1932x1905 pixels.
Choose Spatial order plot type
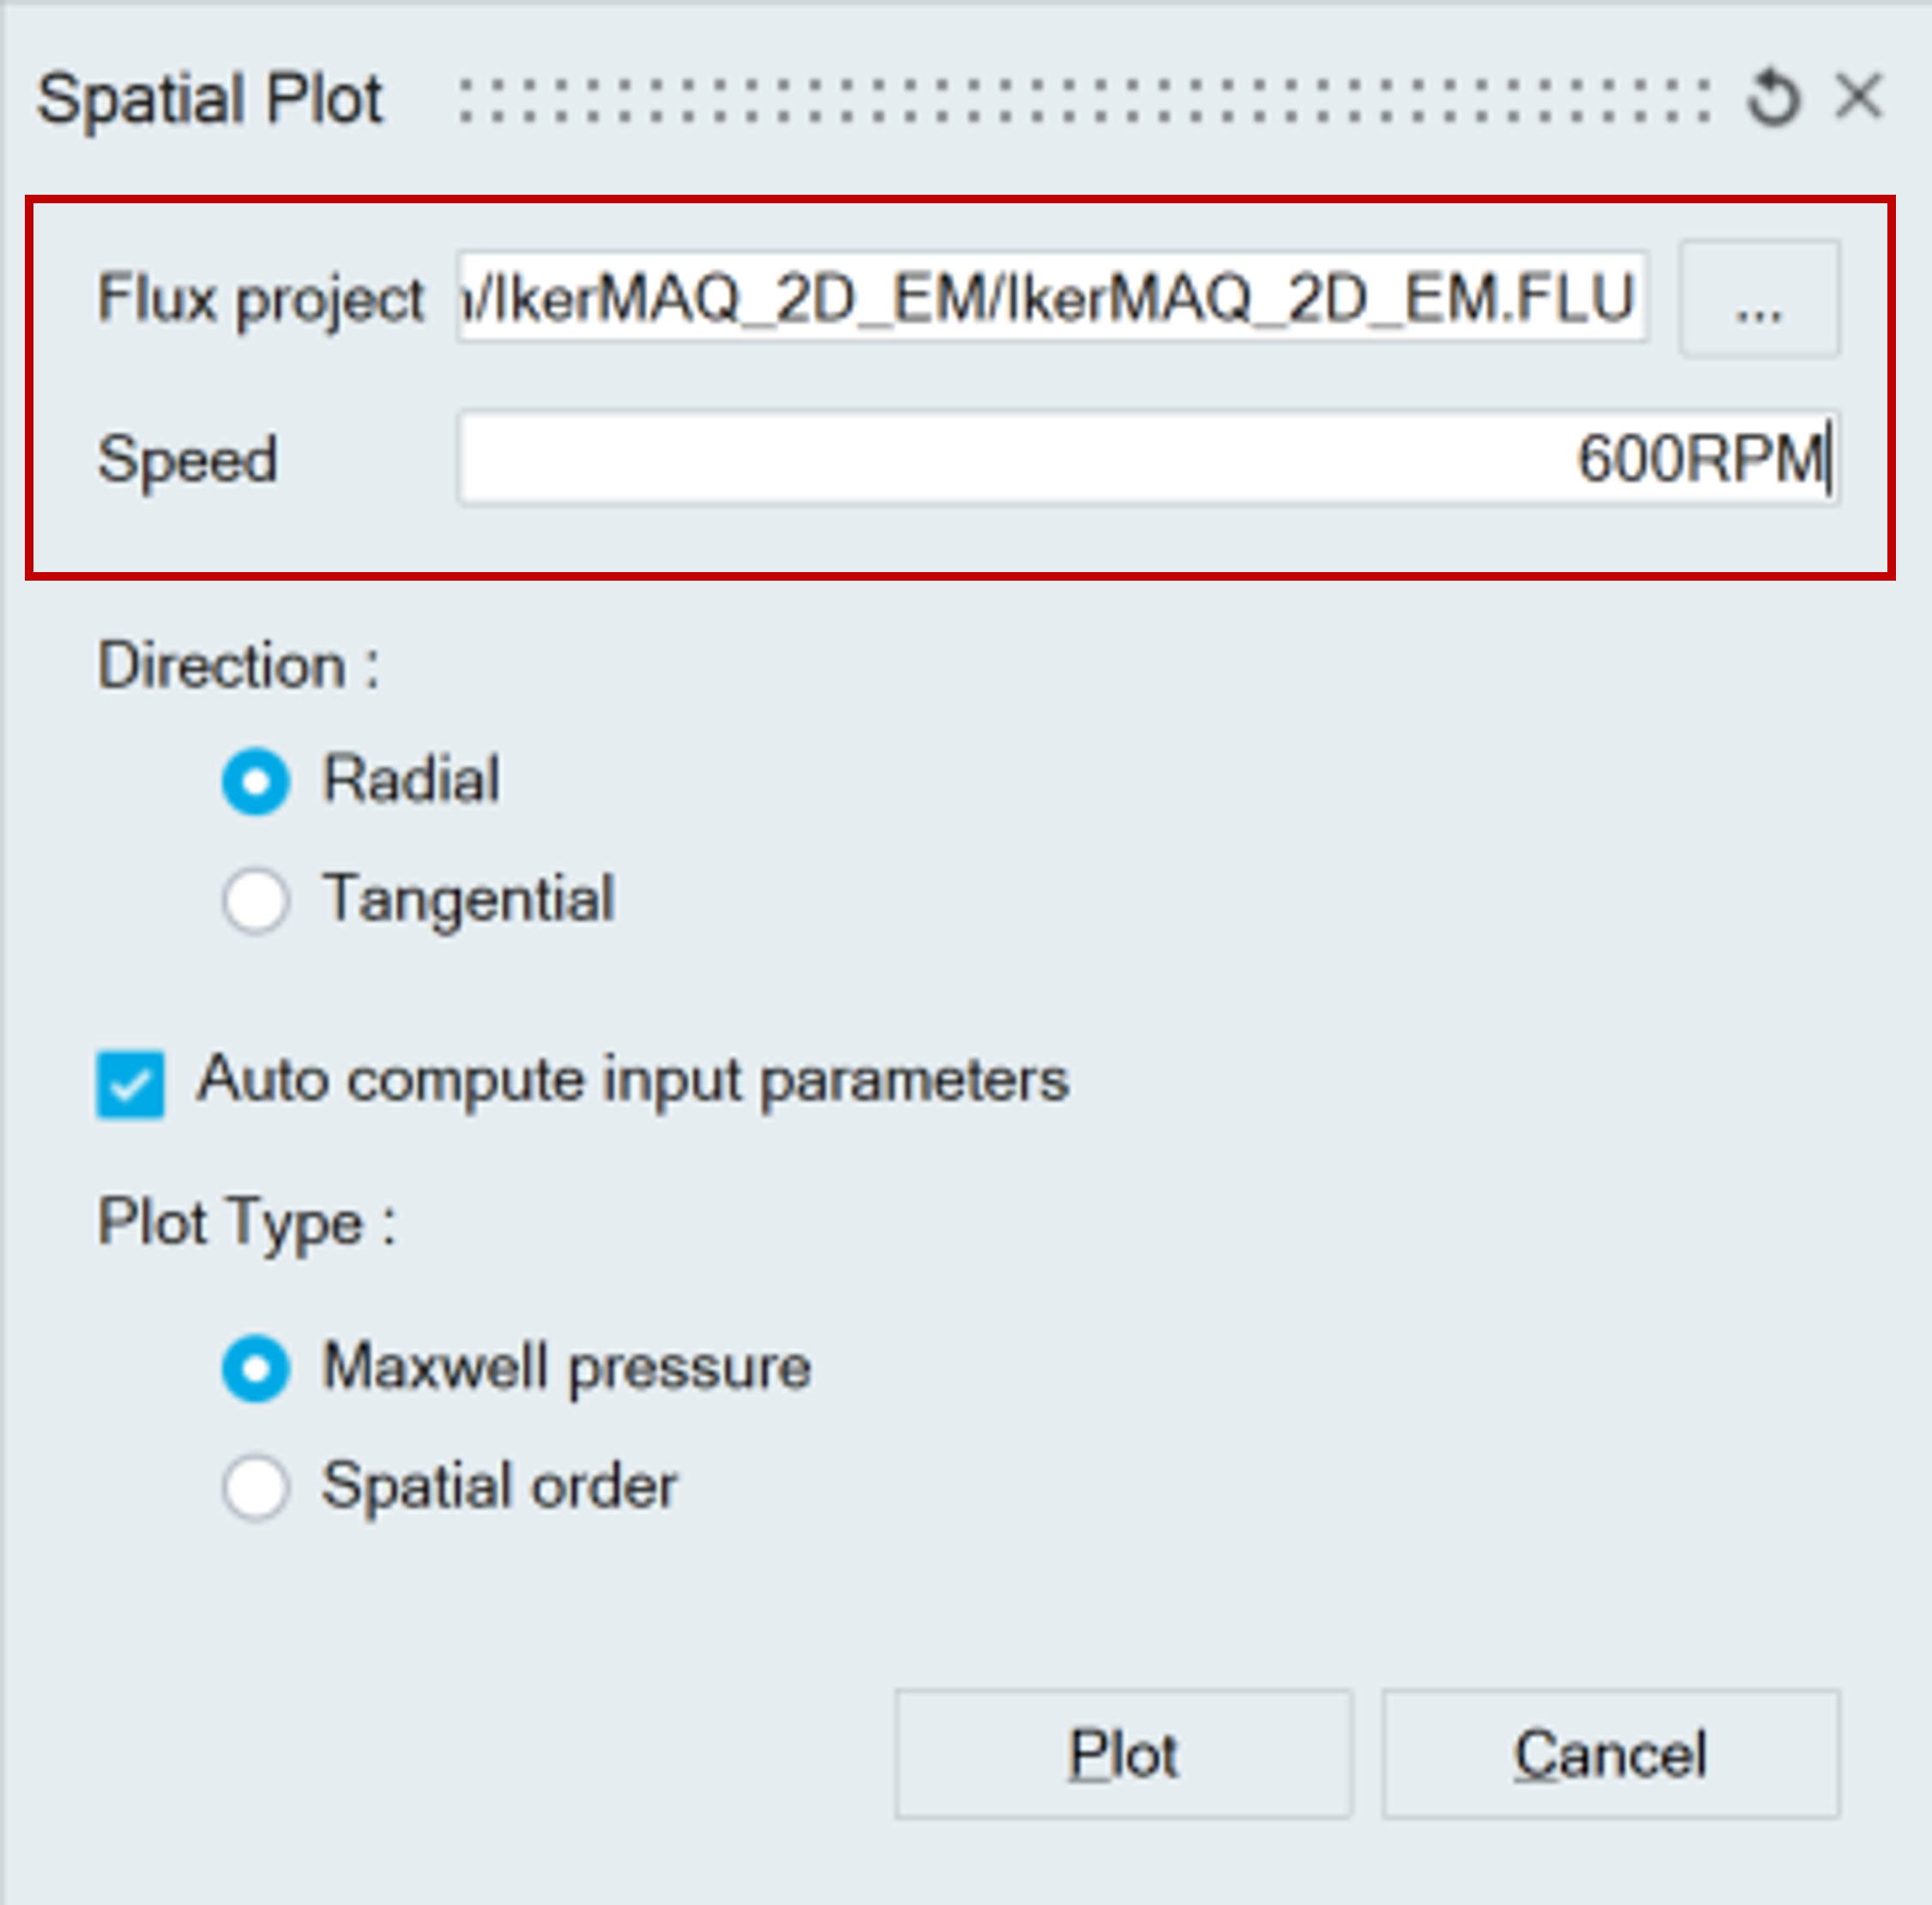(x=256, y=1487)
